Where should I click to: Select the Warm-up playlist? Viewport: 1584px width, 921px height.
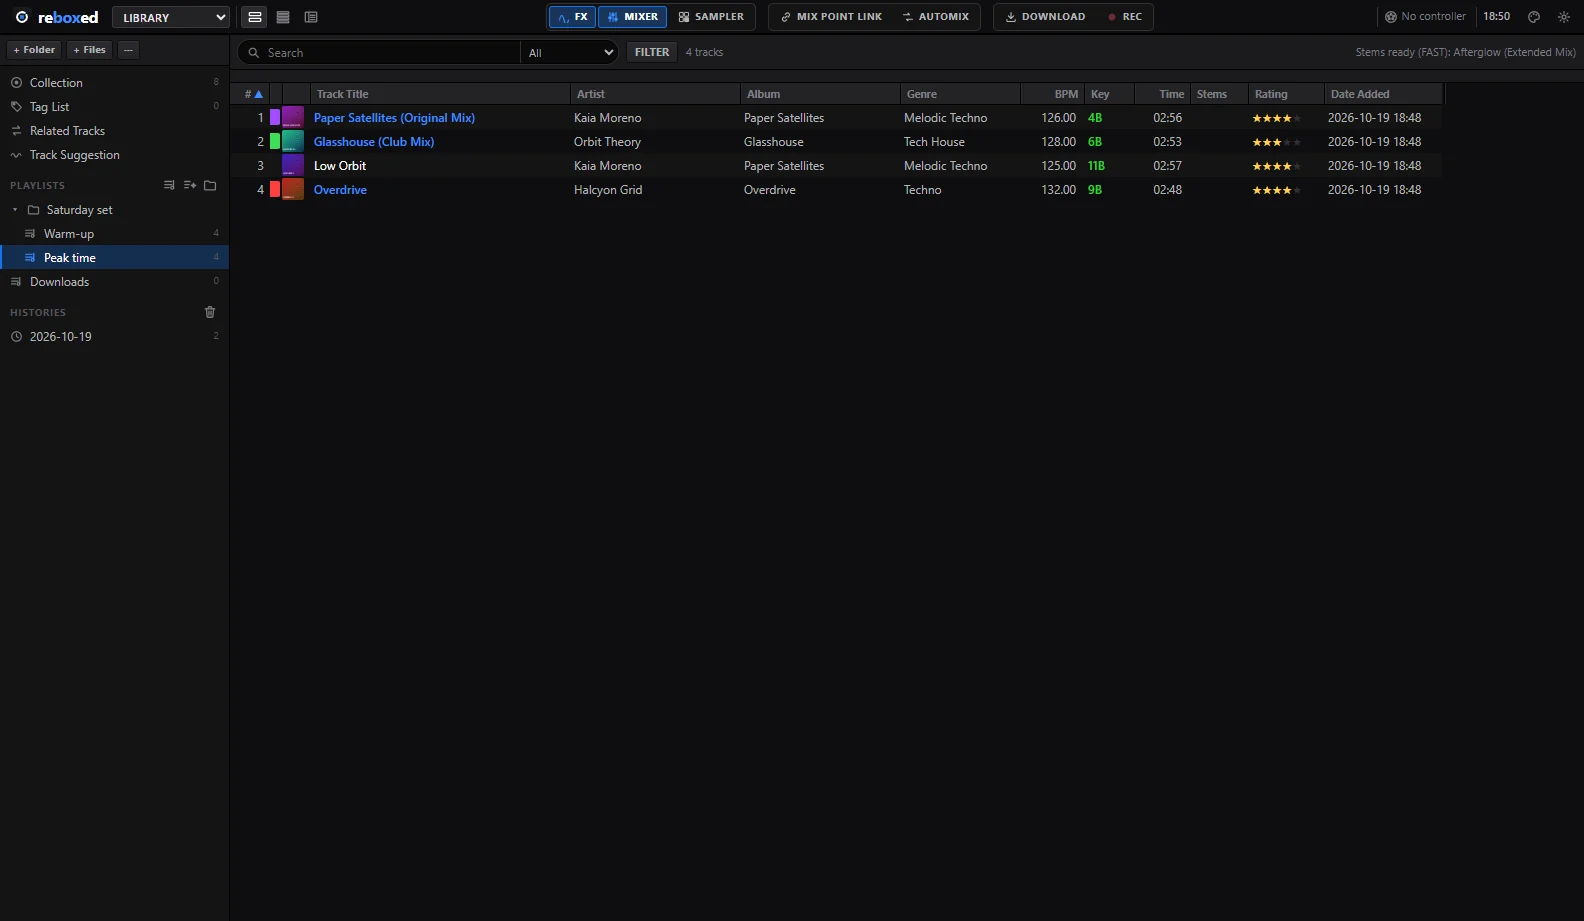point(114,234)
